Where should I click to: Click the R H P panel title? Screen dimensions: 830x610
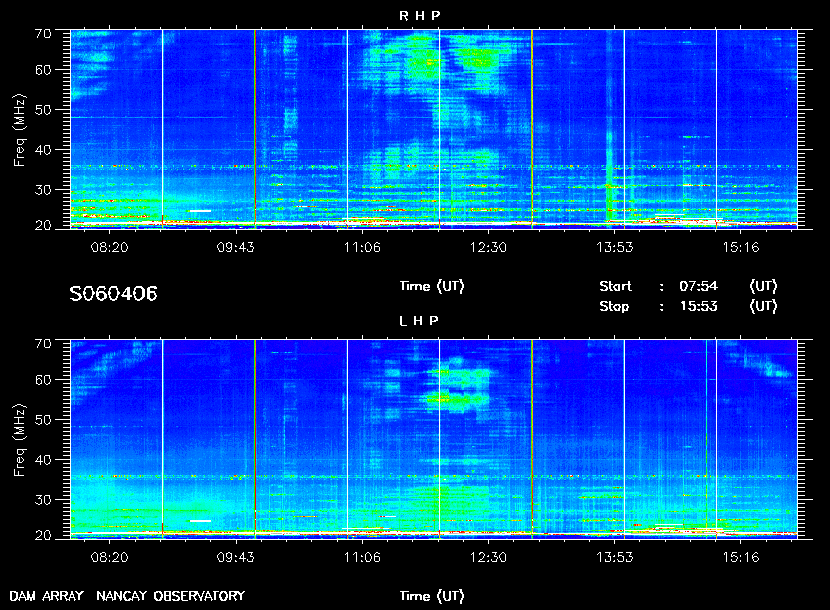(x=419, y=16)
